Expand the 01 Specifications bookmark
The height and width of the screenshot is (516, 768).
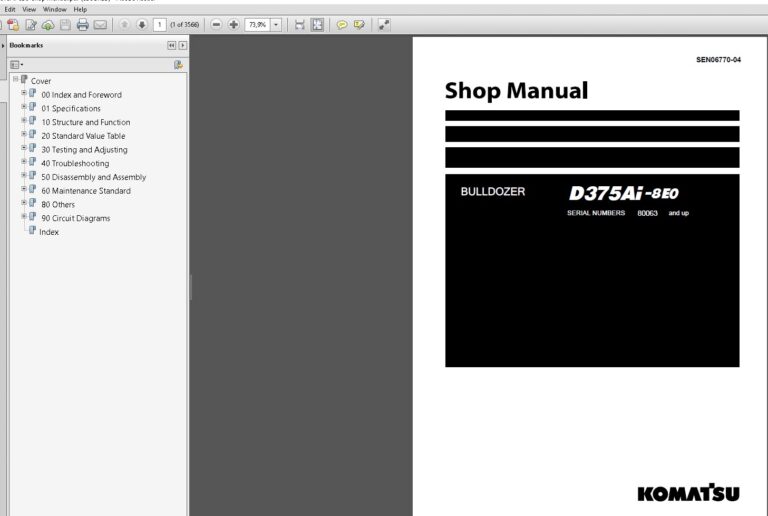(x=24, y=106)
